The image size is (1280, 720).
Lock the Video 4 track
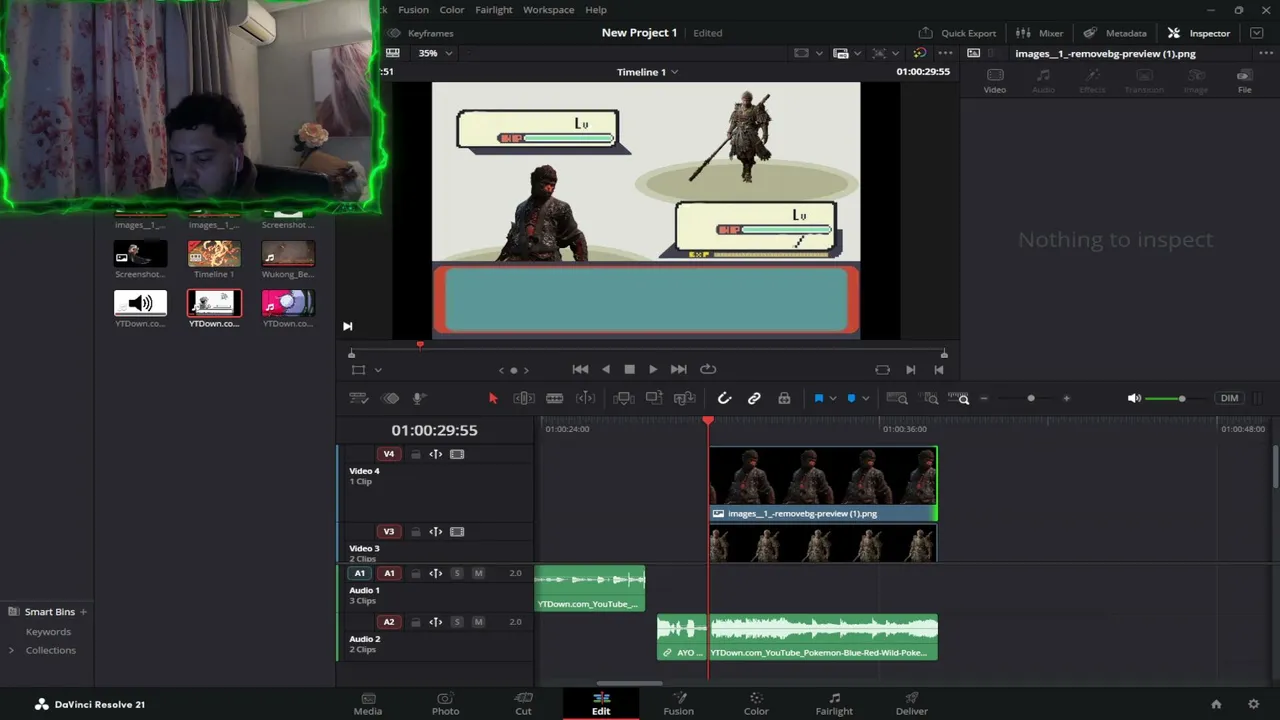[x=416, y=454]
